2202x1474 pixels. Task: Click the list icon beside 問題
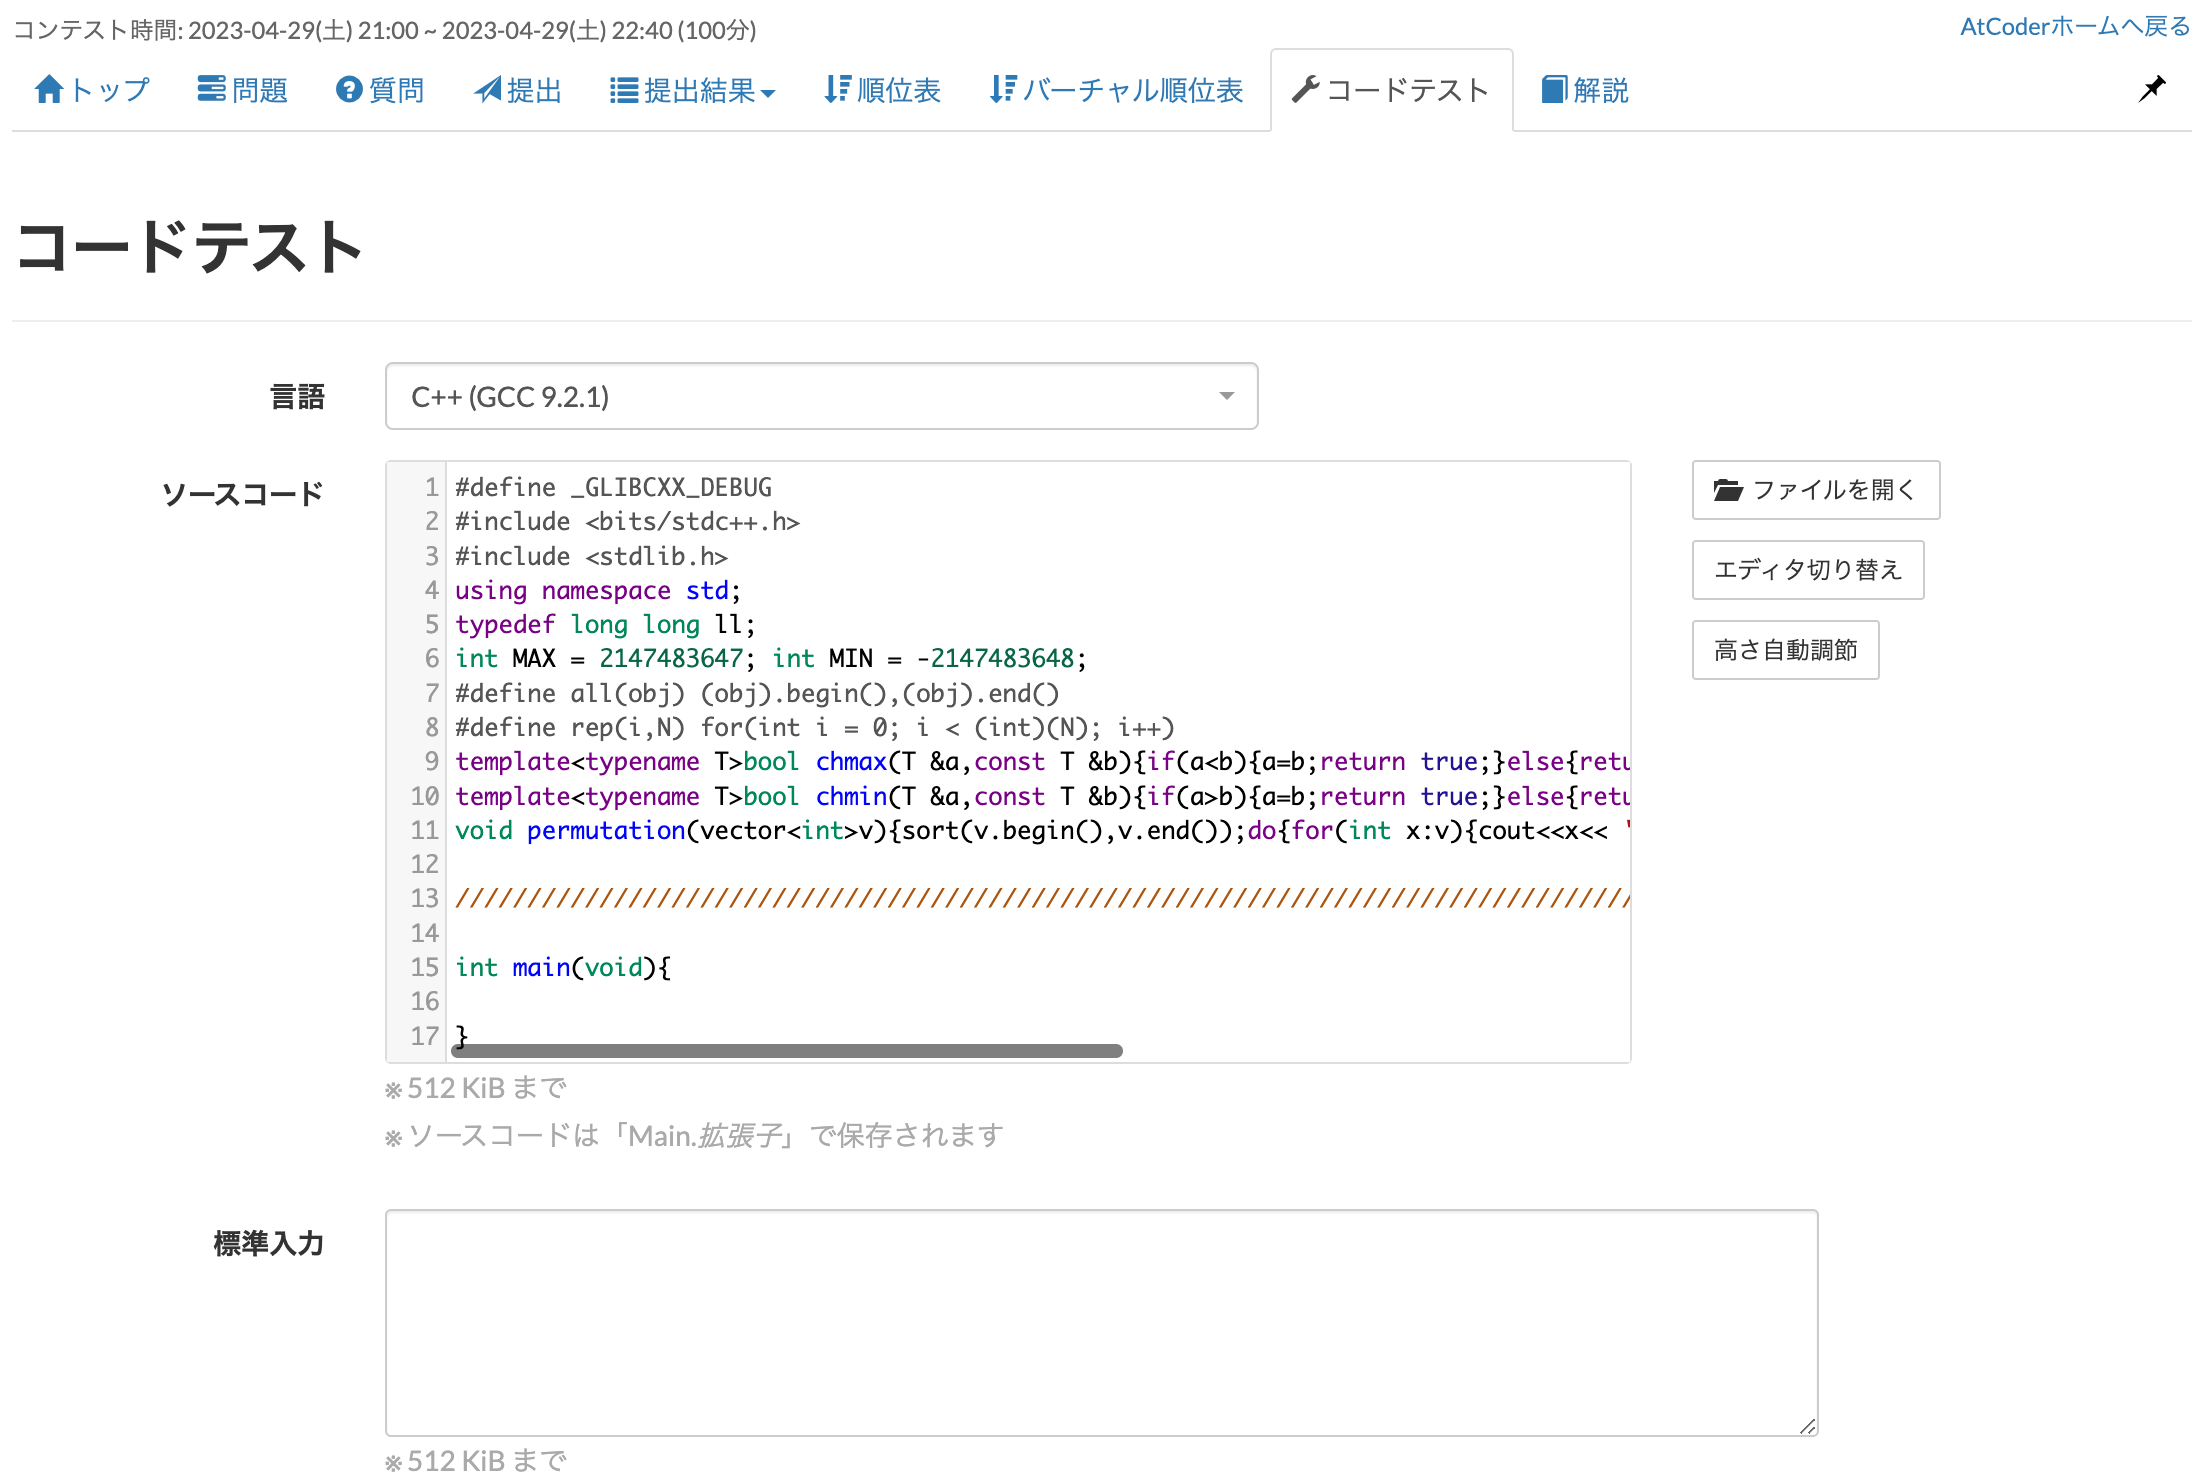click(211, 89)
